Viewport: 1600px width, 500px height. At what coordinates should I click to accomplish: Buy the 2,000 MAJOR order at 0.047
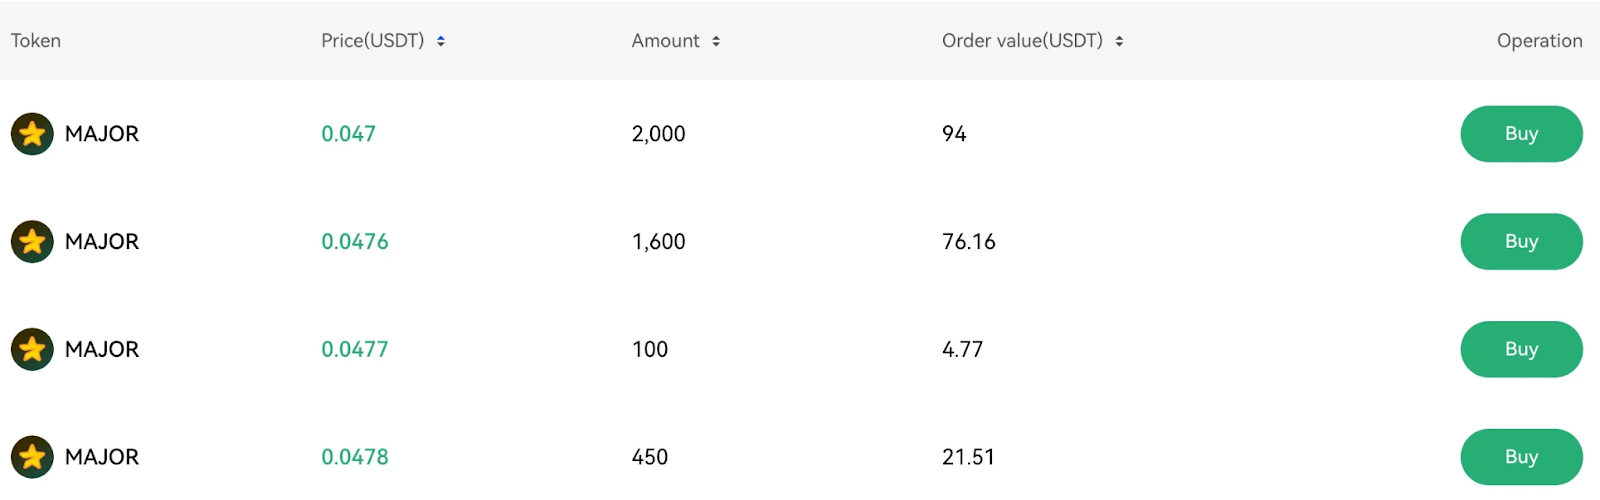point(1521,134)
